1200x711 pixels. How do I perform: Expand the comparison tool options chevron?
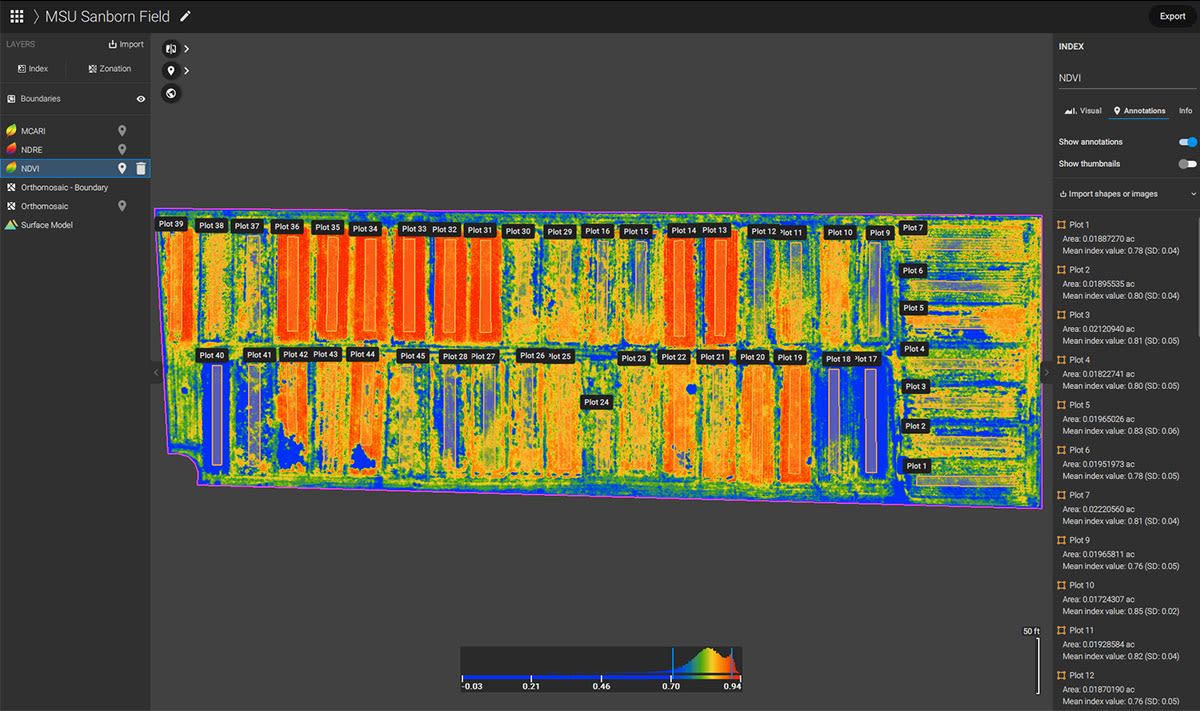click(187, 48)
